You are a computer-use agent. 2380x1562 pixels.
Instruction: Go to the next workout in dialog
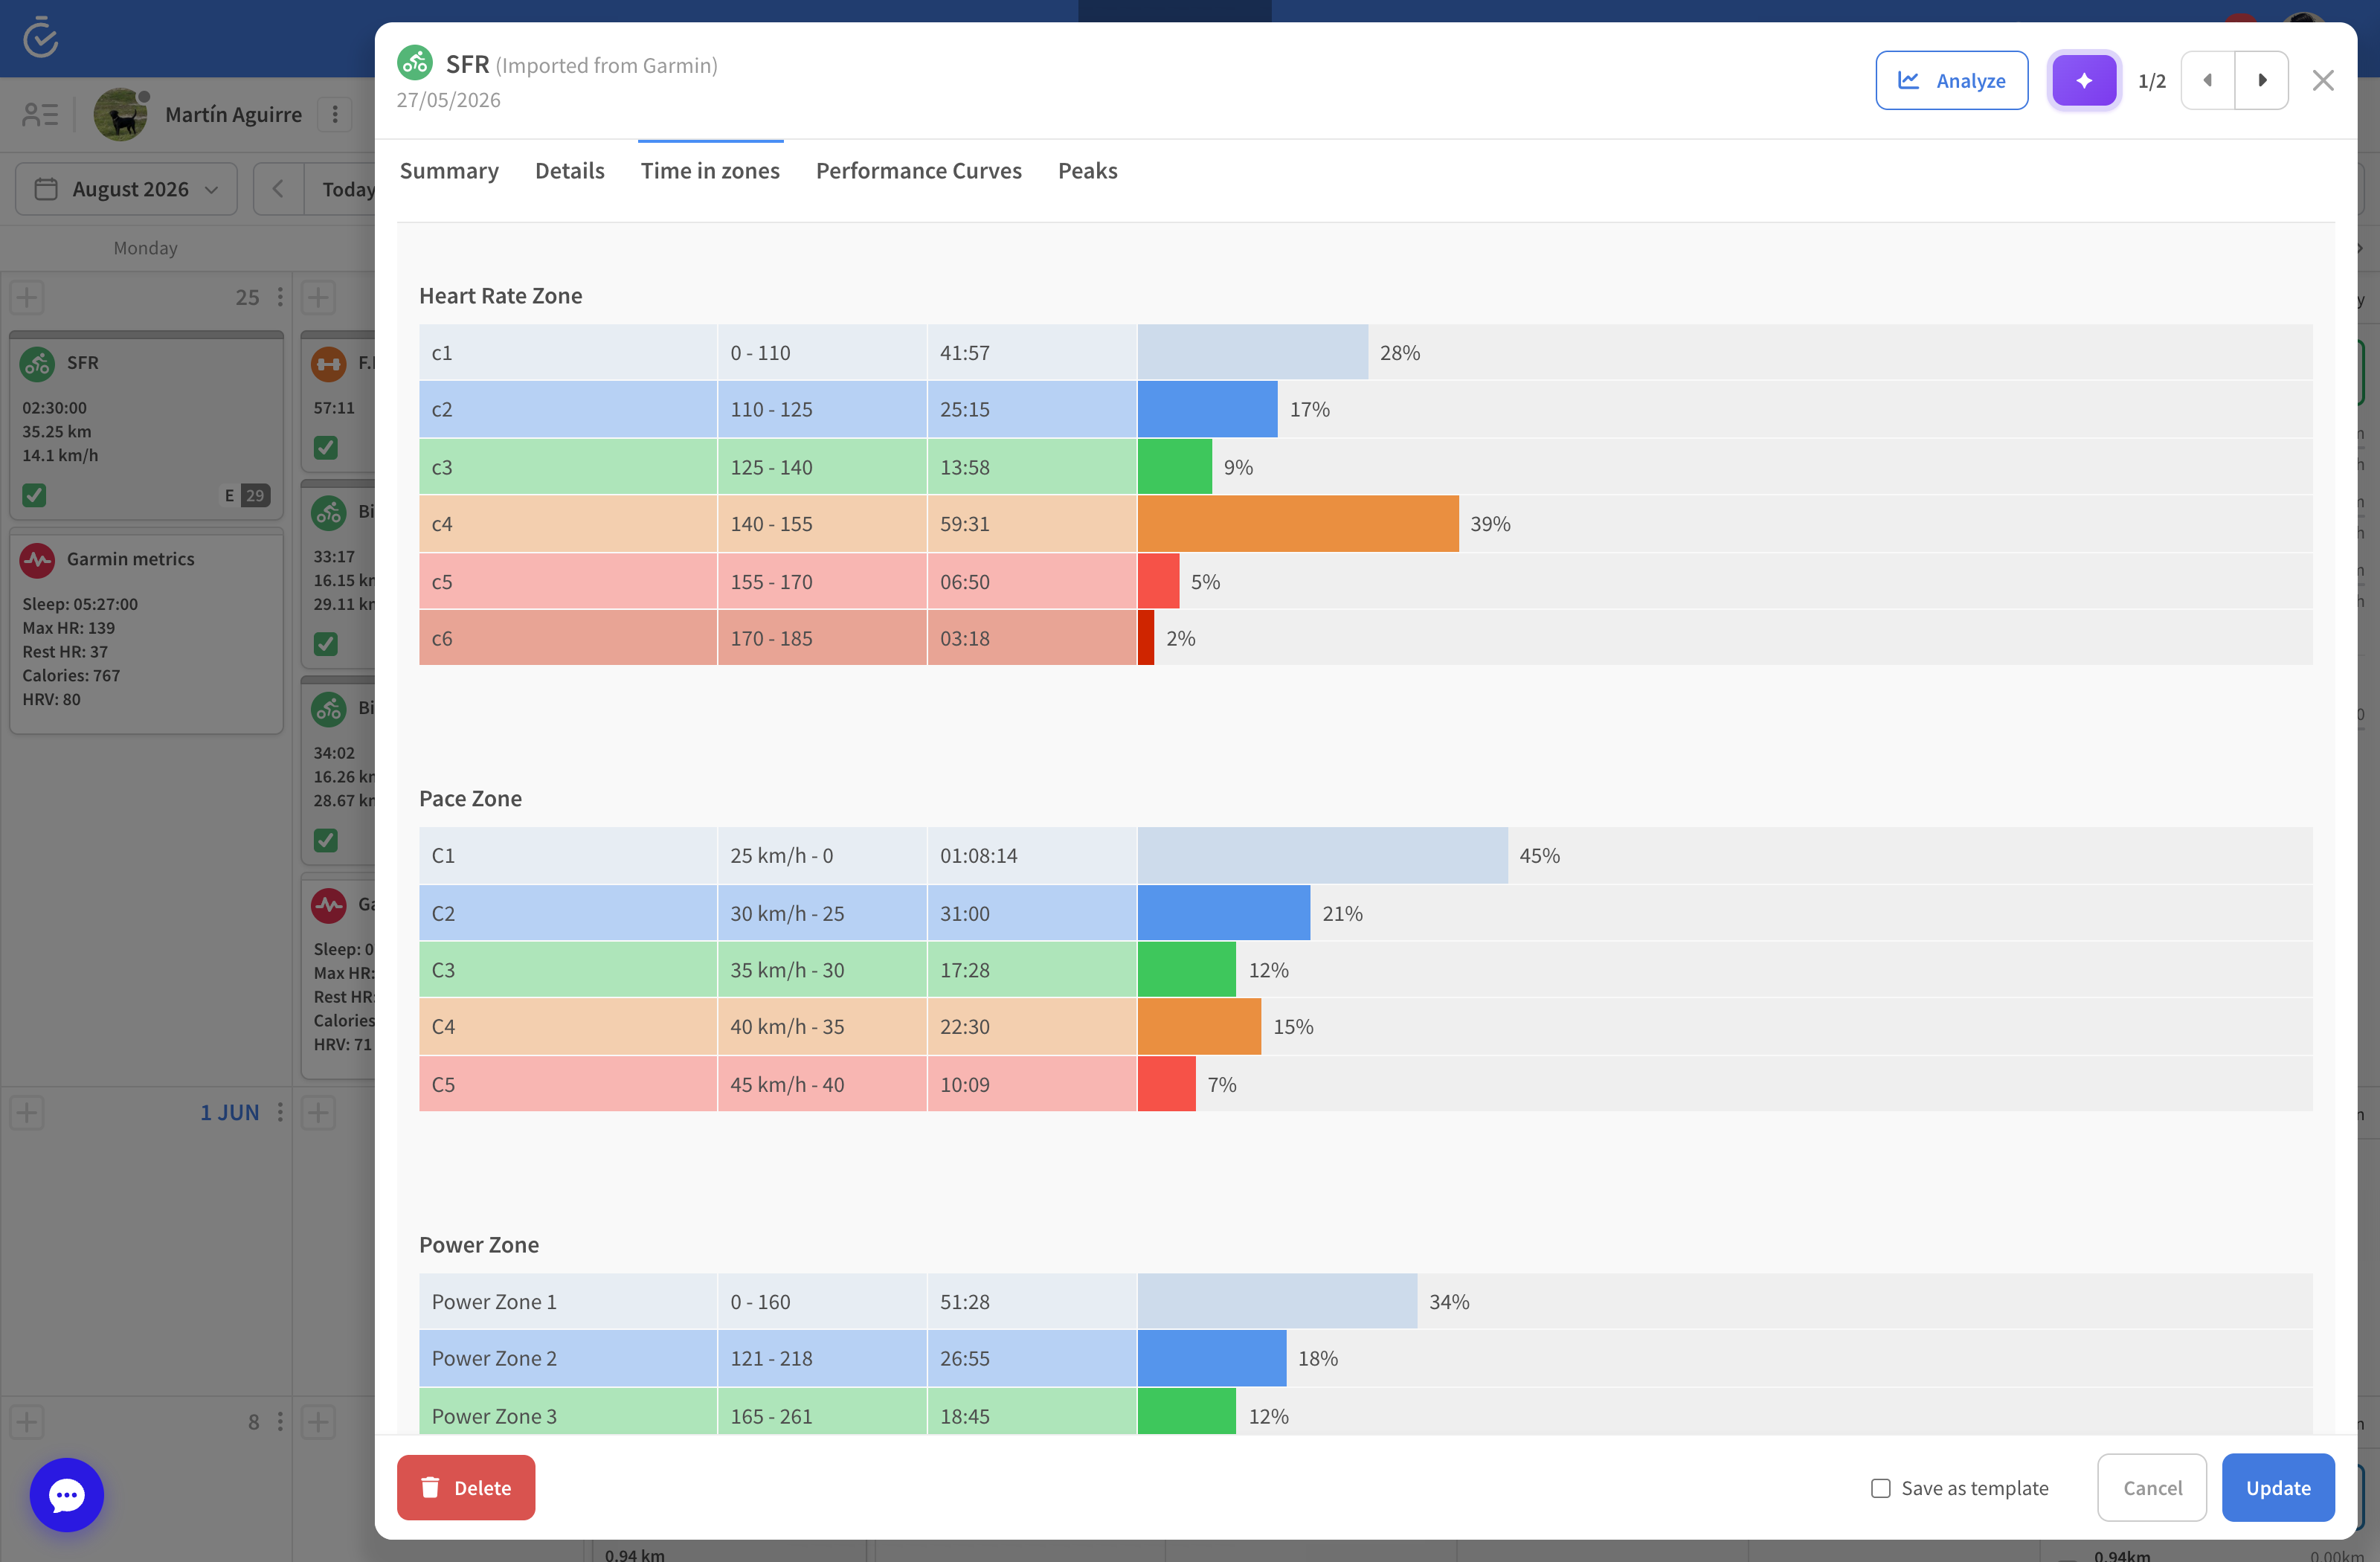2262,80
